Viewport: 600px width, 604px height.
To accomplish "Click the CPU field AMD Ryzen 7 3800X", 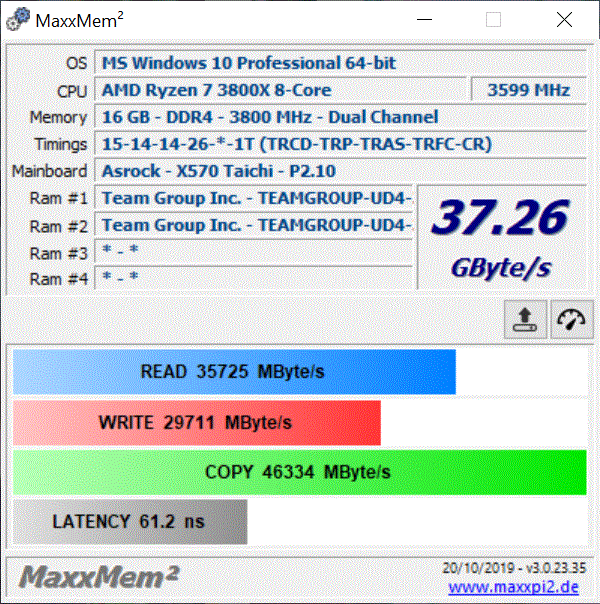I will [281, 90].
